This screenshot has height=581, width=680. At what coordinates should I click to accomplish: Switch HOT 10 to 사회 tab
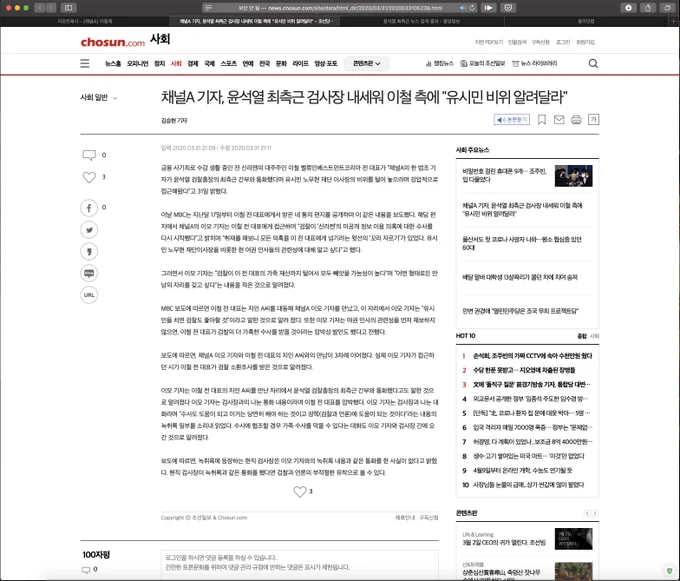pos(595,336)
